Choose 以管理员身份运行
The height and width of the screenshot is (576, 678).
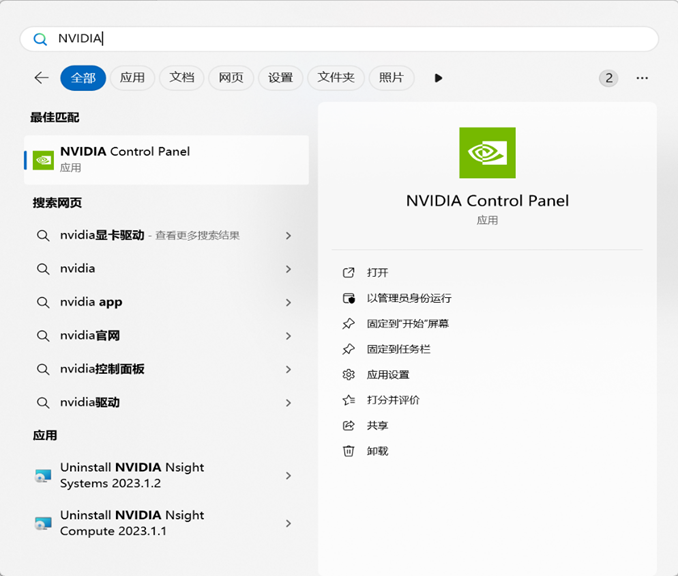click(x=409, y=298)
